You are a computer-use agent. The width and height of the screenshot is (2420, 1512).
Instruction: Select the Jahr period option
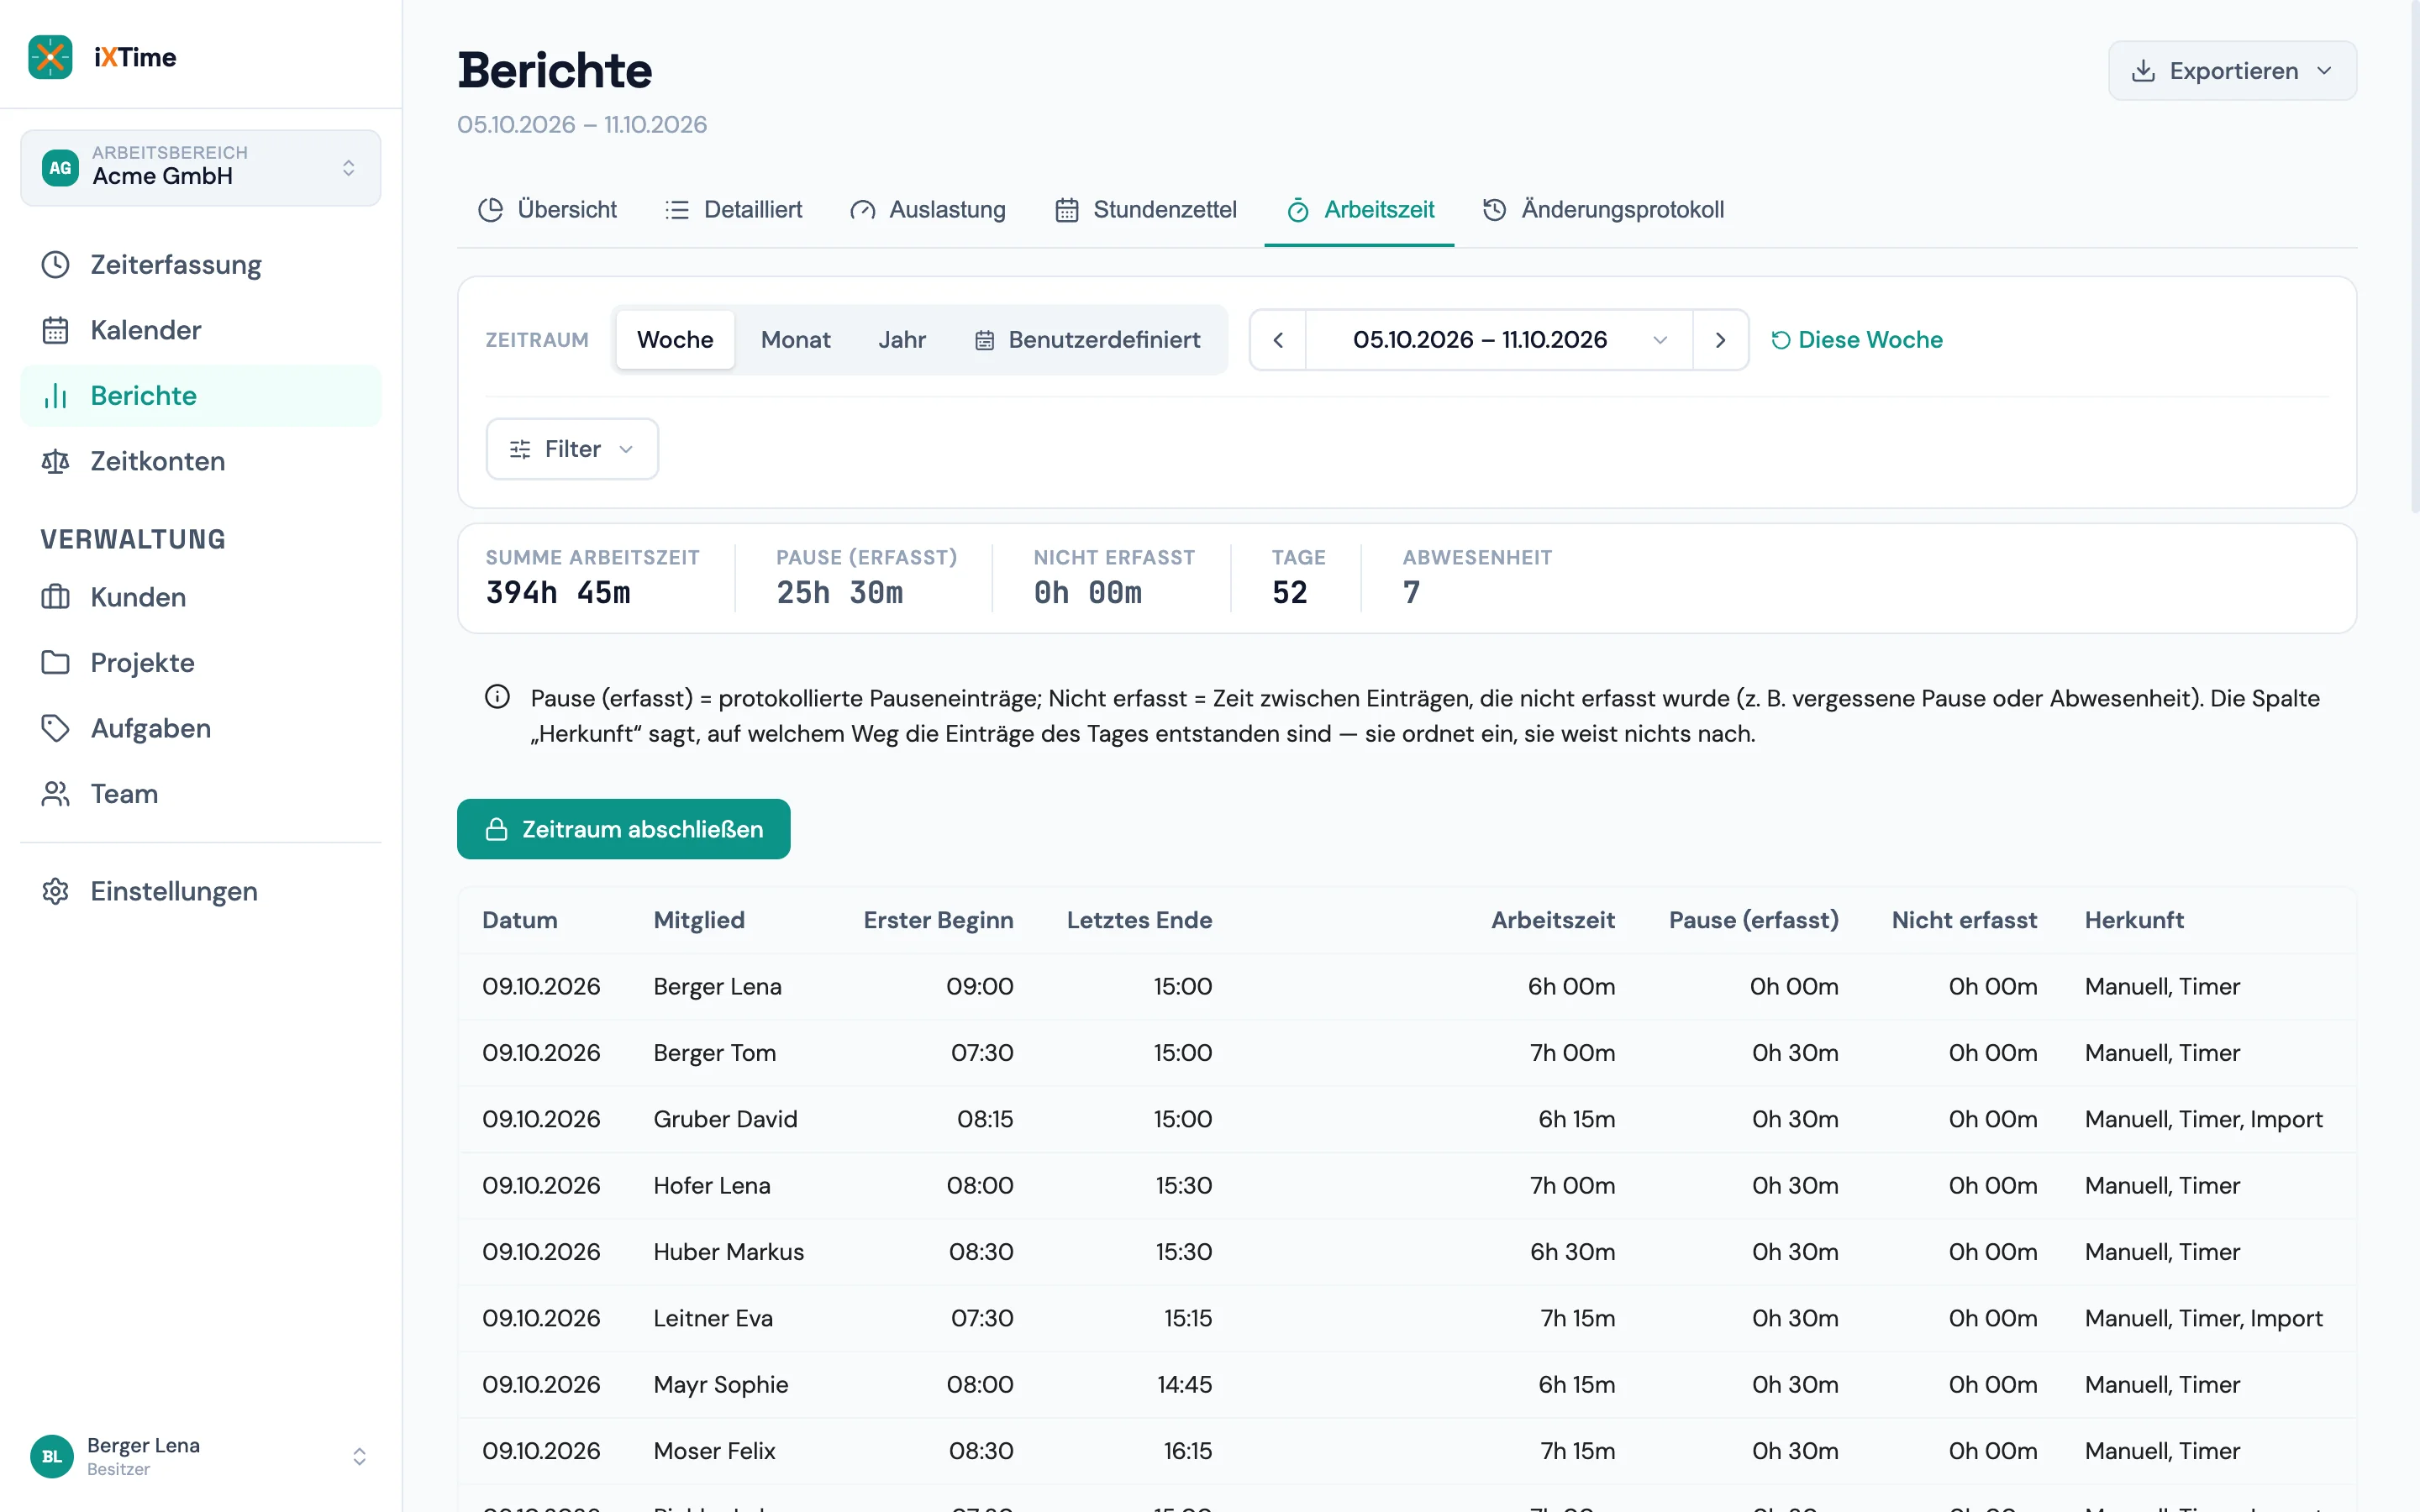[902, 340]
